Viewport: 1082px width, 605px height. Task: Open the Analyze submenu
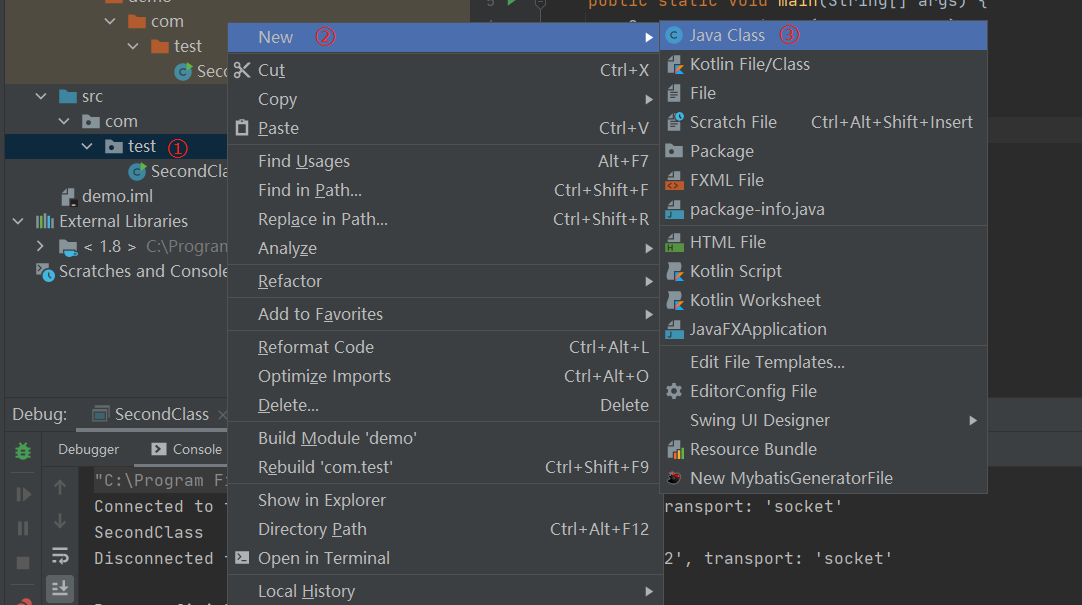(x=445, y=248)
